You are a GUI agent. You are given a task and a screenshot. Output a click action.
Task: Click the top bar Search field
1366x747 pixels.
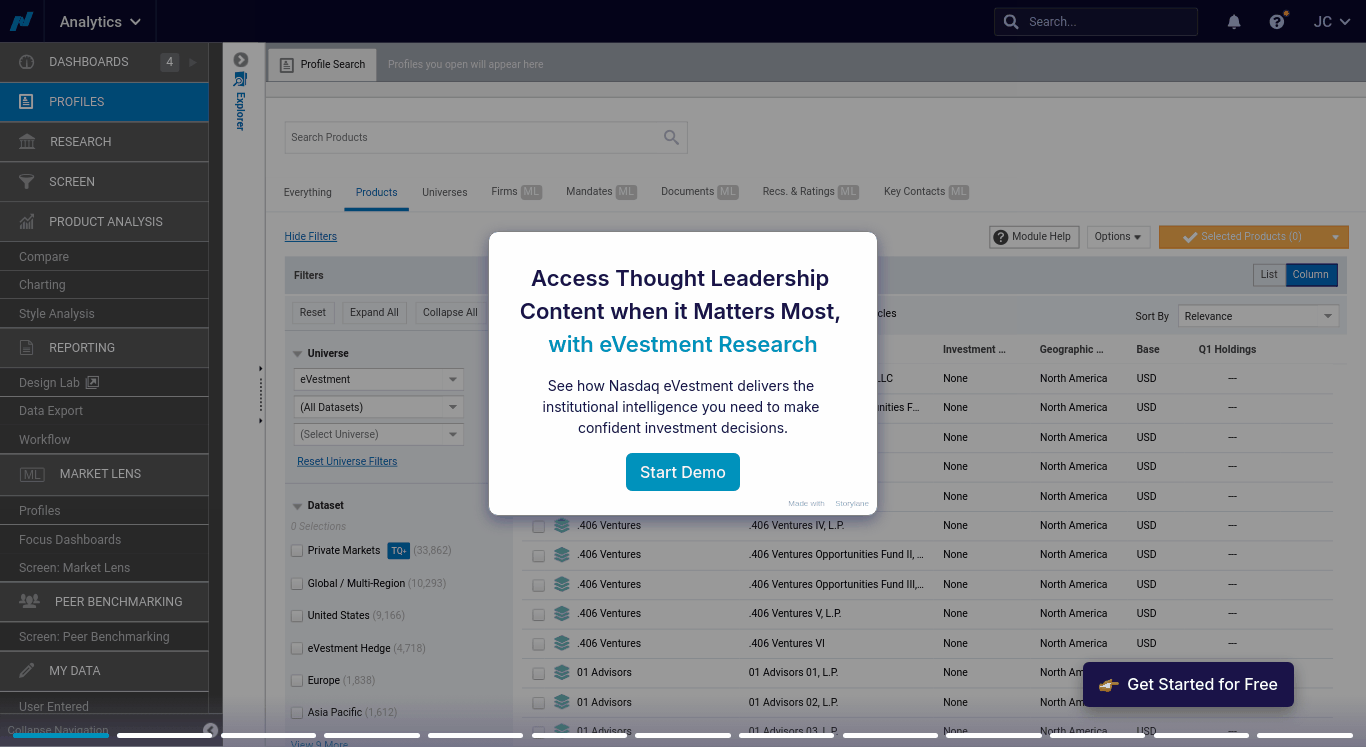1096,22
